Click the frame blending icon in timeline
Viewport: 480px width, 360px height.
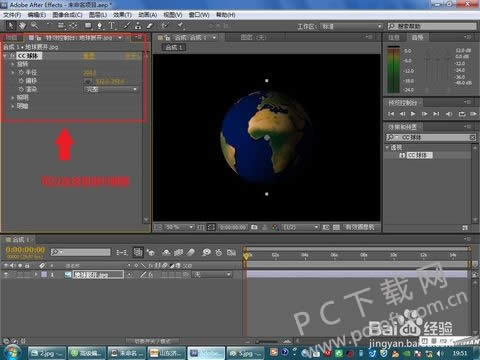(178, 253)
